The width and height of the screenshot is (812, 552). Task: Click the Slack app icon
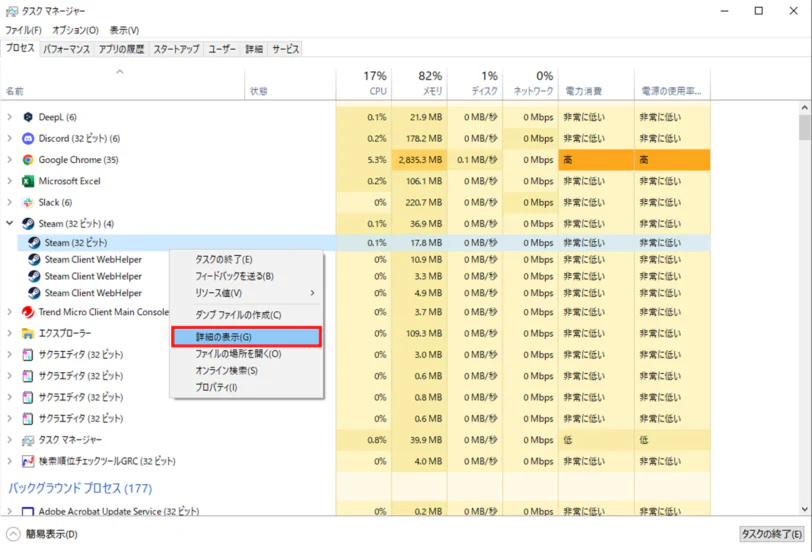coord(28,202)
